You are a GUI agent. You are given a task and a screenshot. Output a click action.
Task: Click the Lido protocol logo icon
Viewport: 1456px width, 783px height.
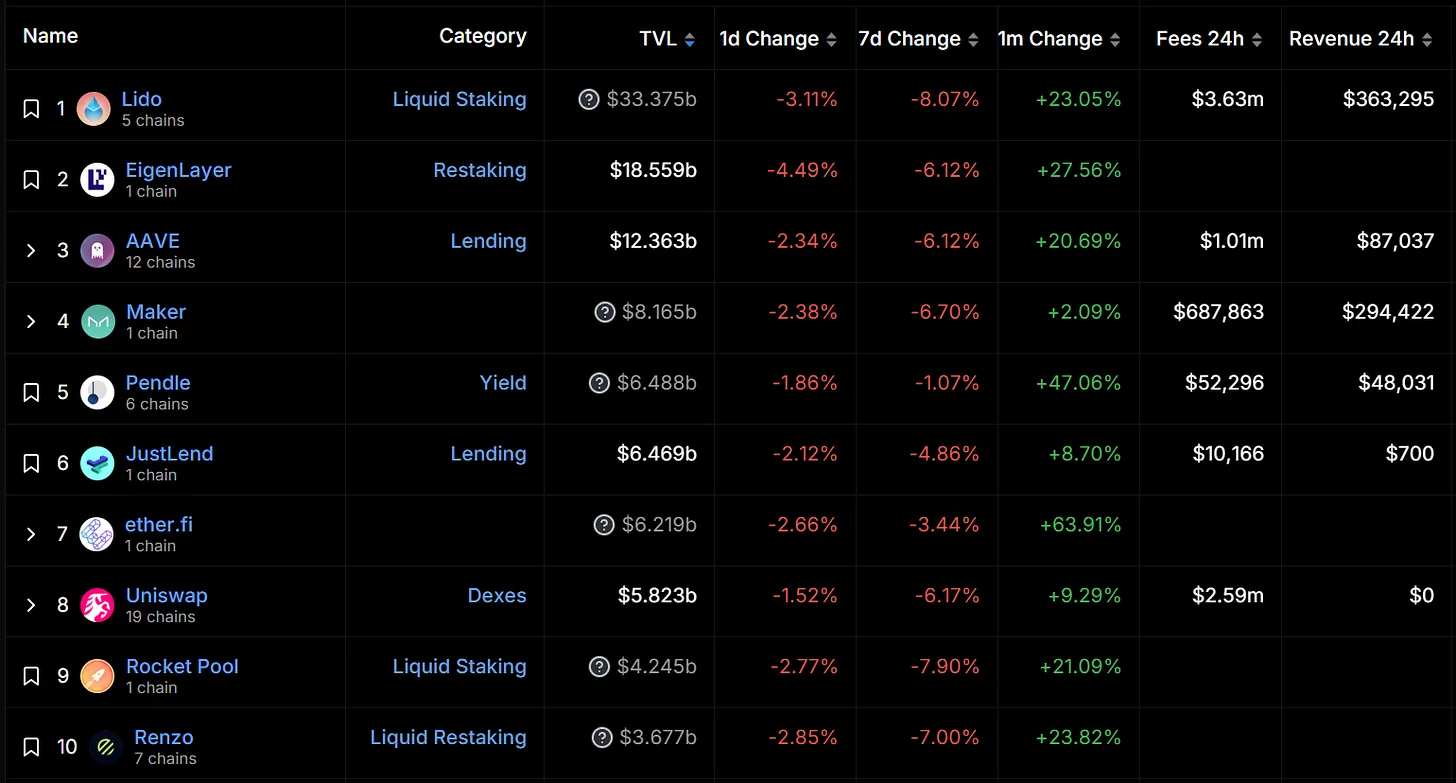(94, 109)
